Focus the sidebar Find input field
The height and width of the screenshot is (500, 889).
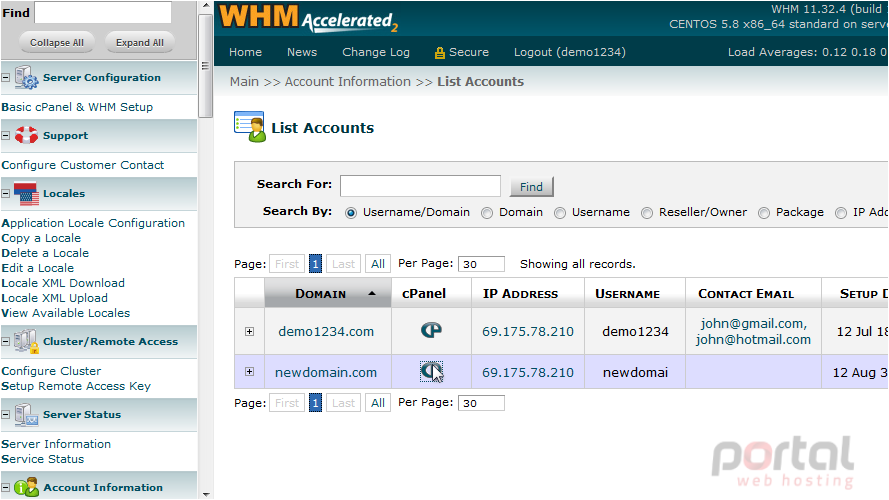(103, 12)
